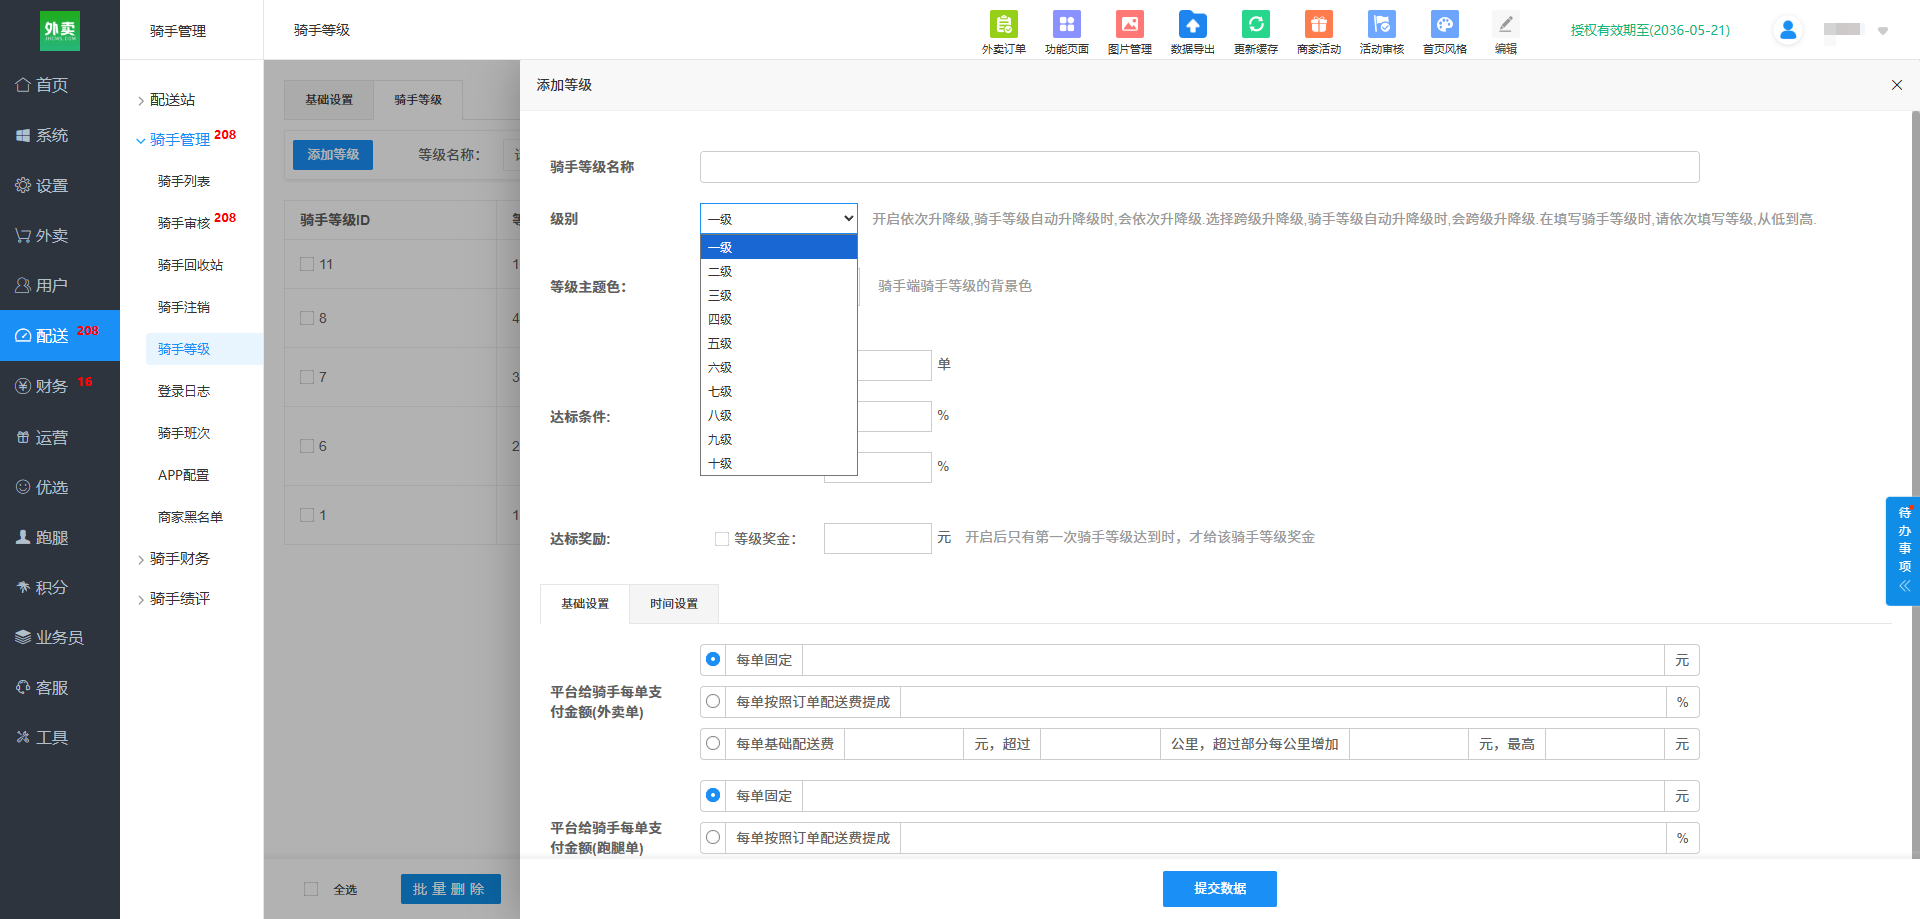Open 积分 in the left sidebar
Screen dimensions: 1920x919
click(x=60, y=587)
